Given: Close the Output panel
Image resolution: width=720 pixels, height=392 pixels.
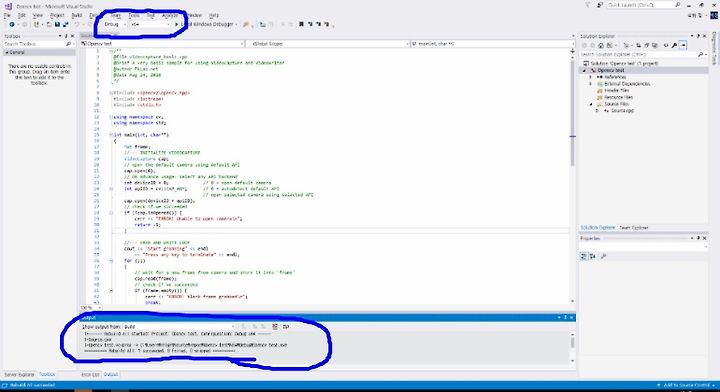Looking at the screenshot, I should 572,318.
